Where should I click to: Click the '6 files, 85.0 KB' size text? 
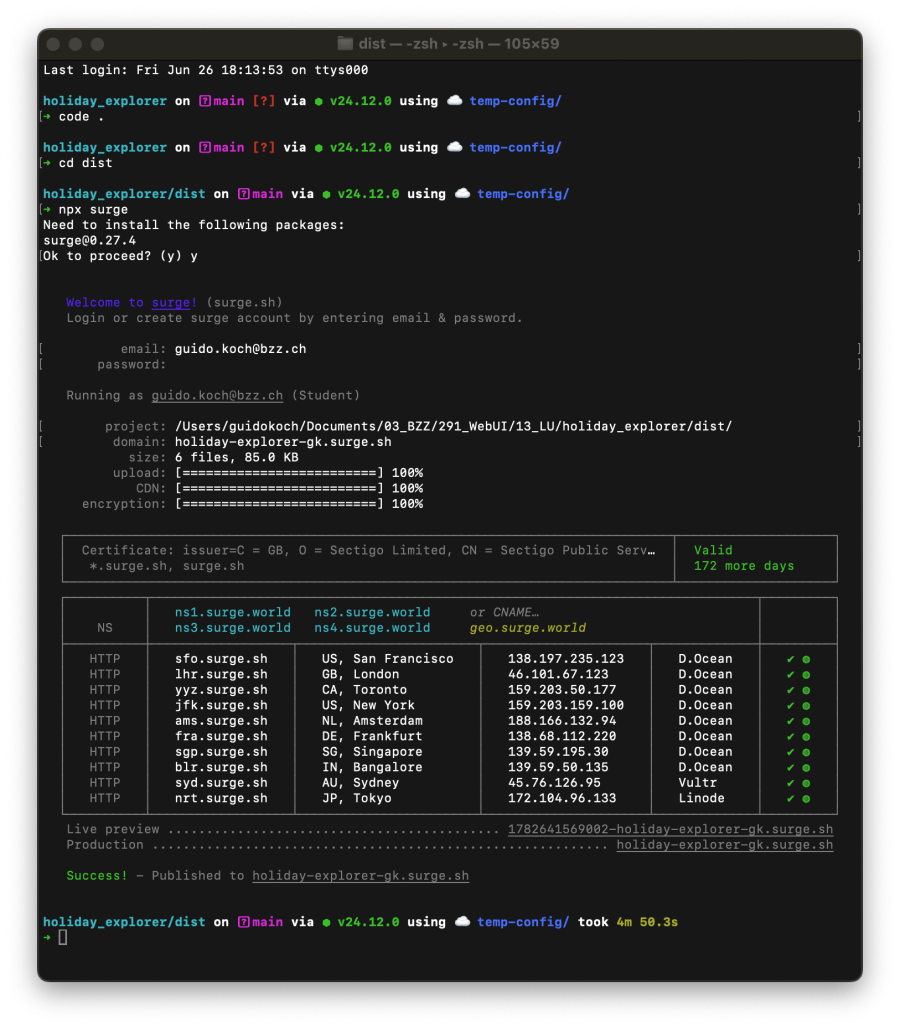point(237,458)
